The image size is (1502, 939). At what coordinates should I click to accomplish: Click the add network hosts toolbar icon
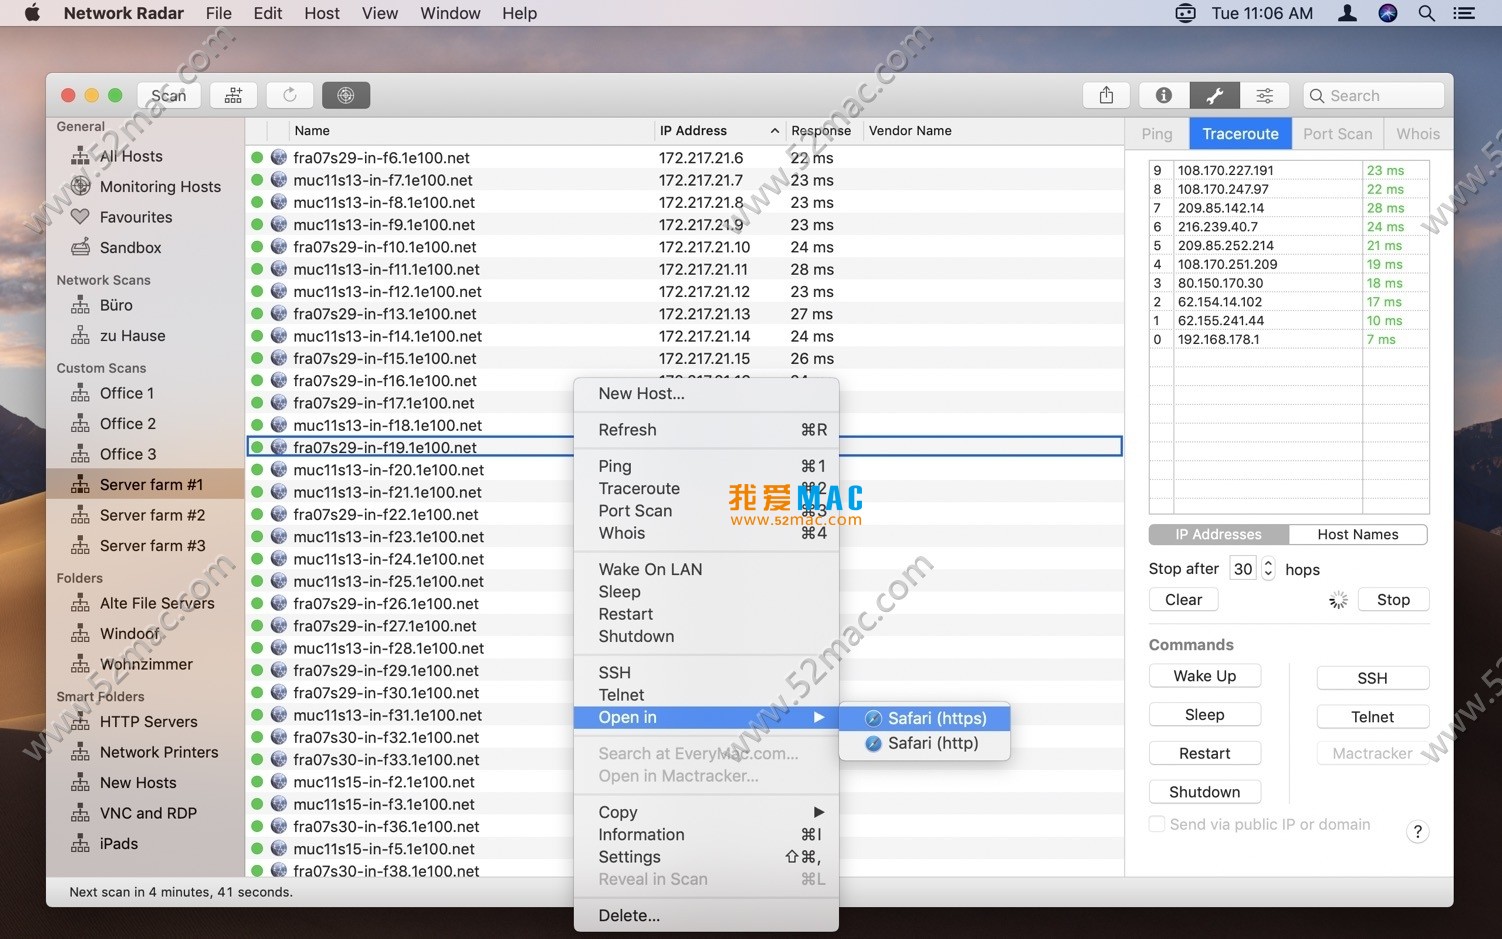tap(233, 95)
